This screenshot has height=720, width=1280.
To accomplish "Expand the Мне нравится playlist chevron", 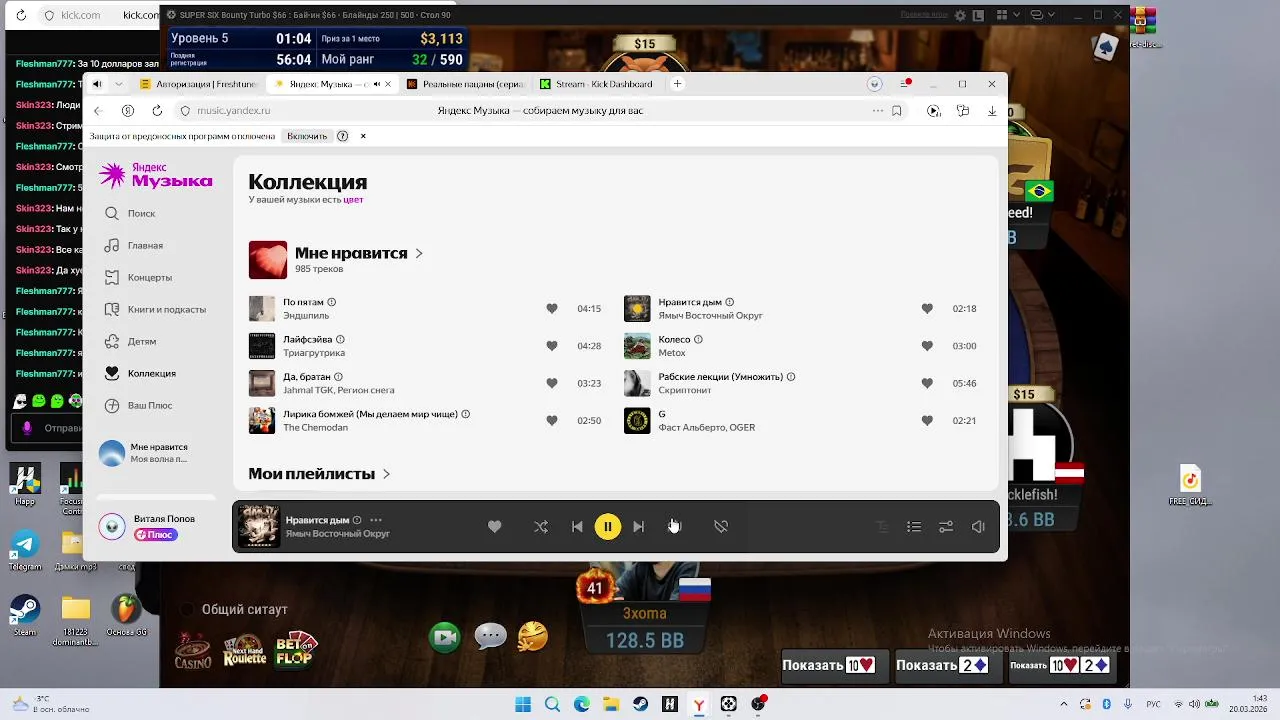I will tap(419, 254).
